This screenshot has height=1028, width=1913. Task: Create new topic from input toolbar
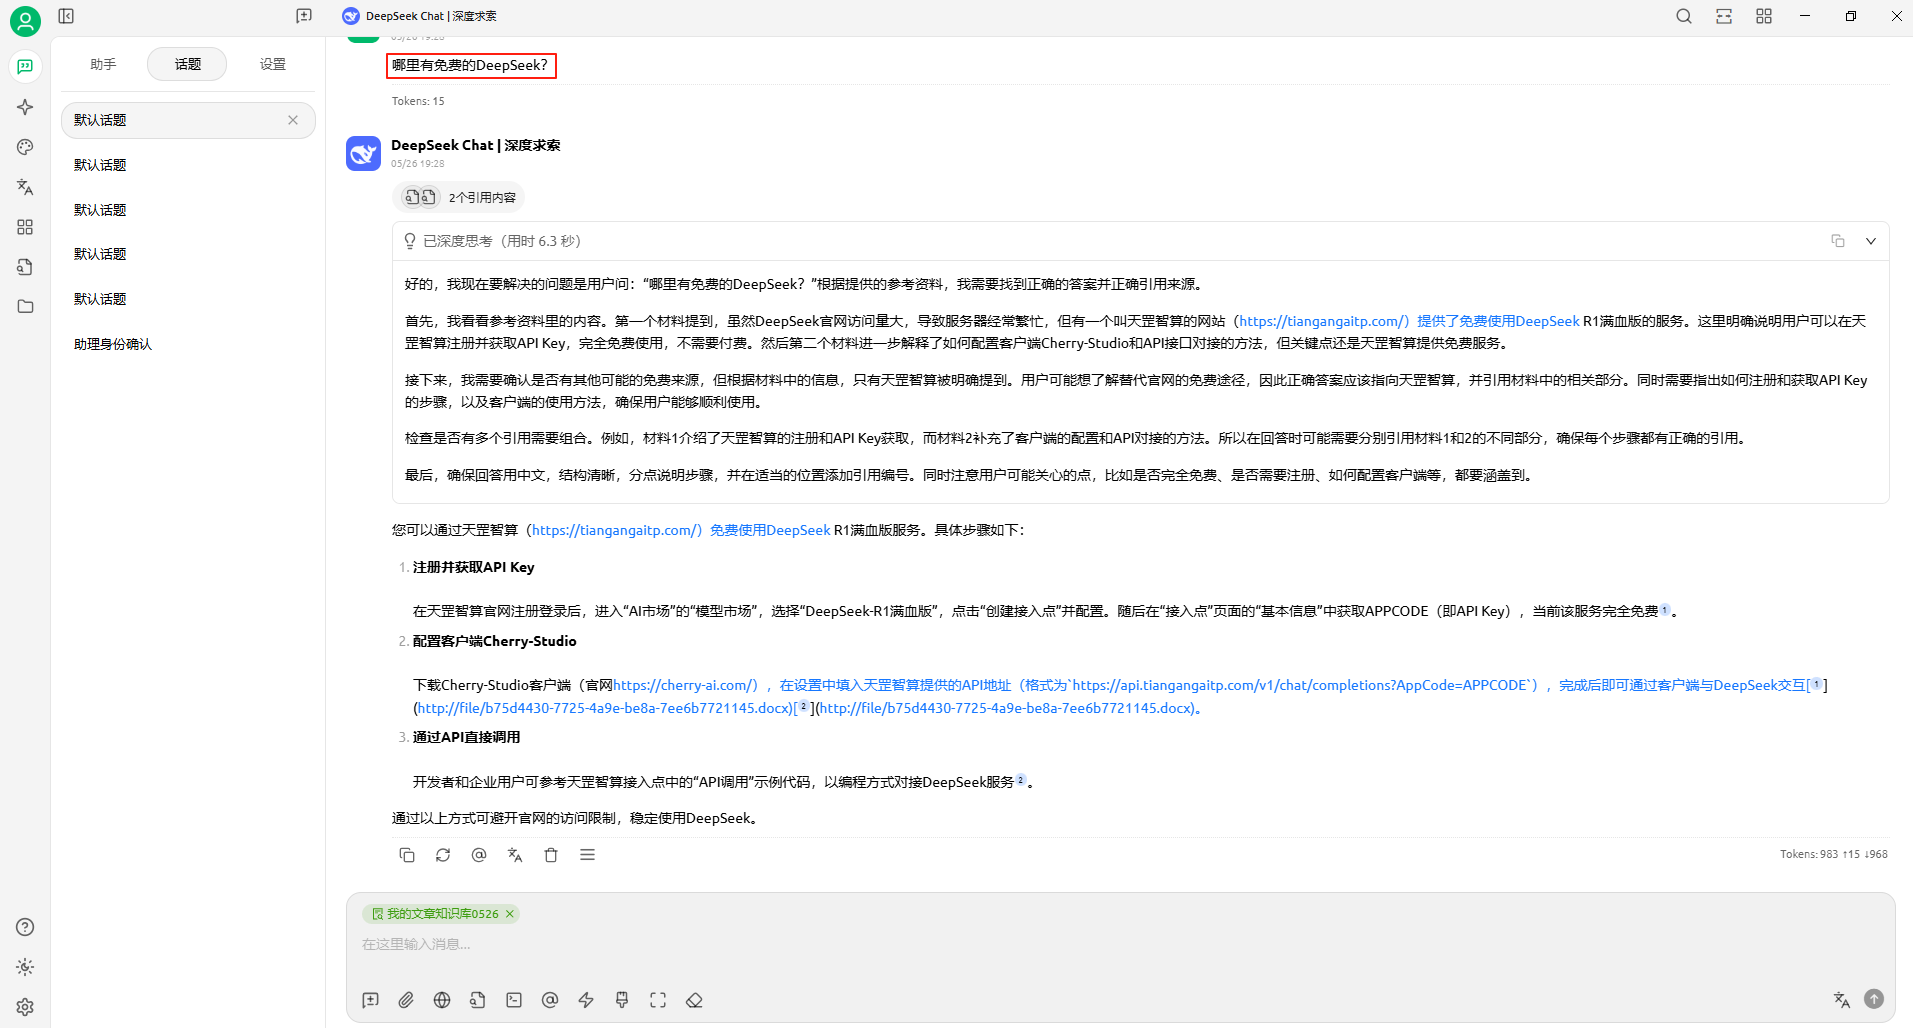click(x=371, y=1000)
